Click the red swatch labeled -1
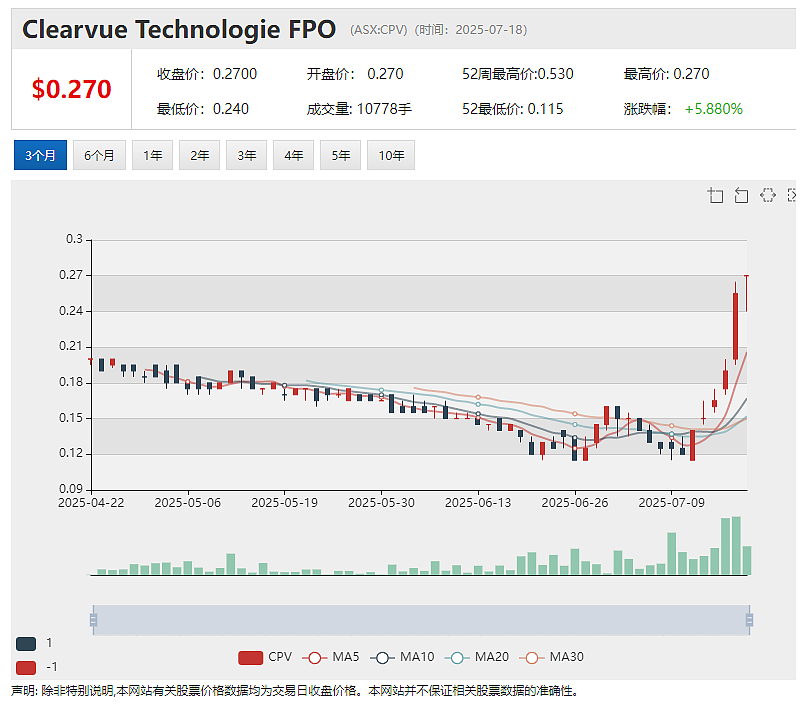The height and width of the screenshot is (710, 805). [x=26, y=667]
